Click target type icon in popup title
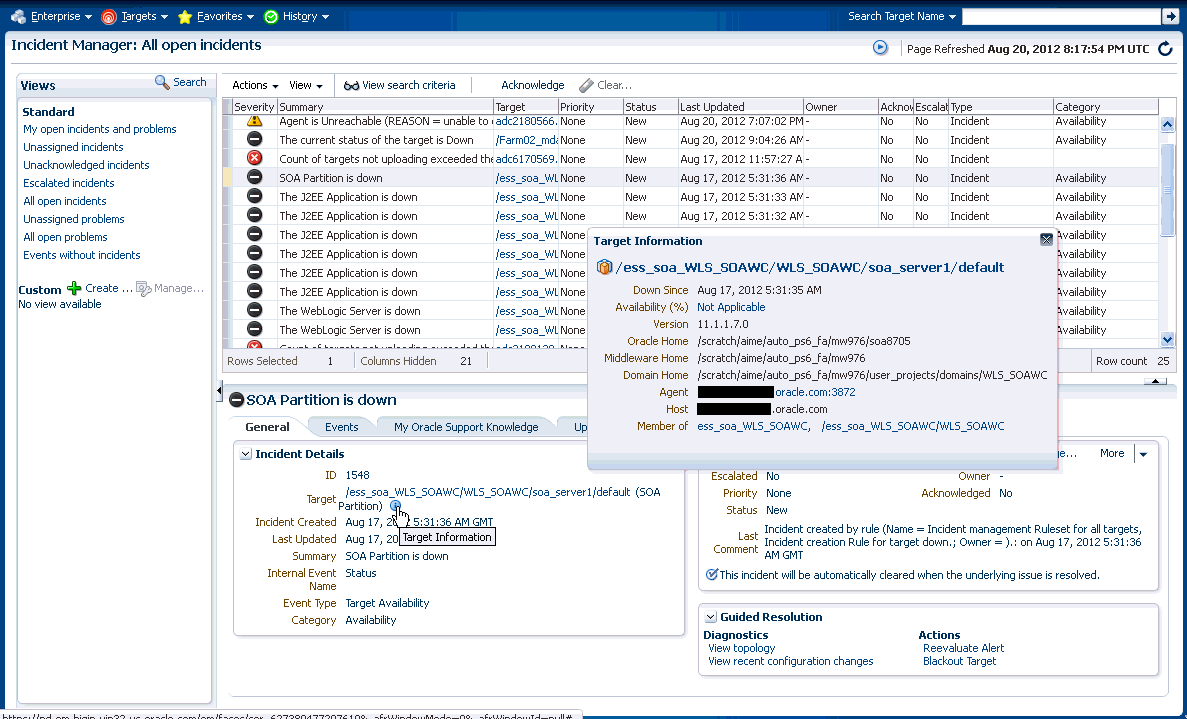This screenshot has width=1187, height=719. (604, 267)
